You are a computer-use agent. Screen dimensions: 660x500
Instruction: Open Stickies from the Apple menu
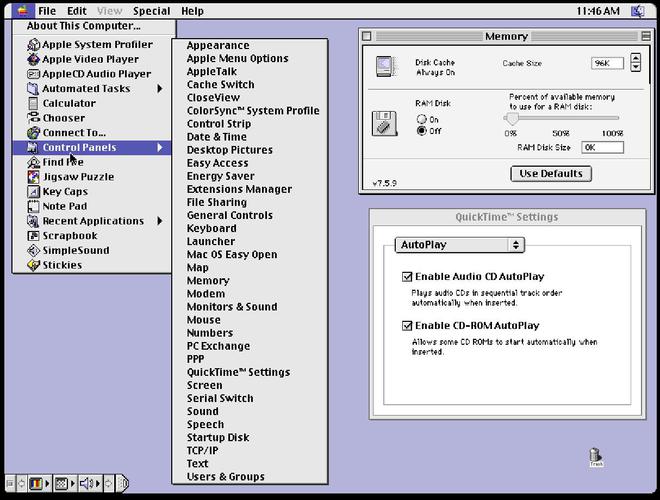coord(91,265)
